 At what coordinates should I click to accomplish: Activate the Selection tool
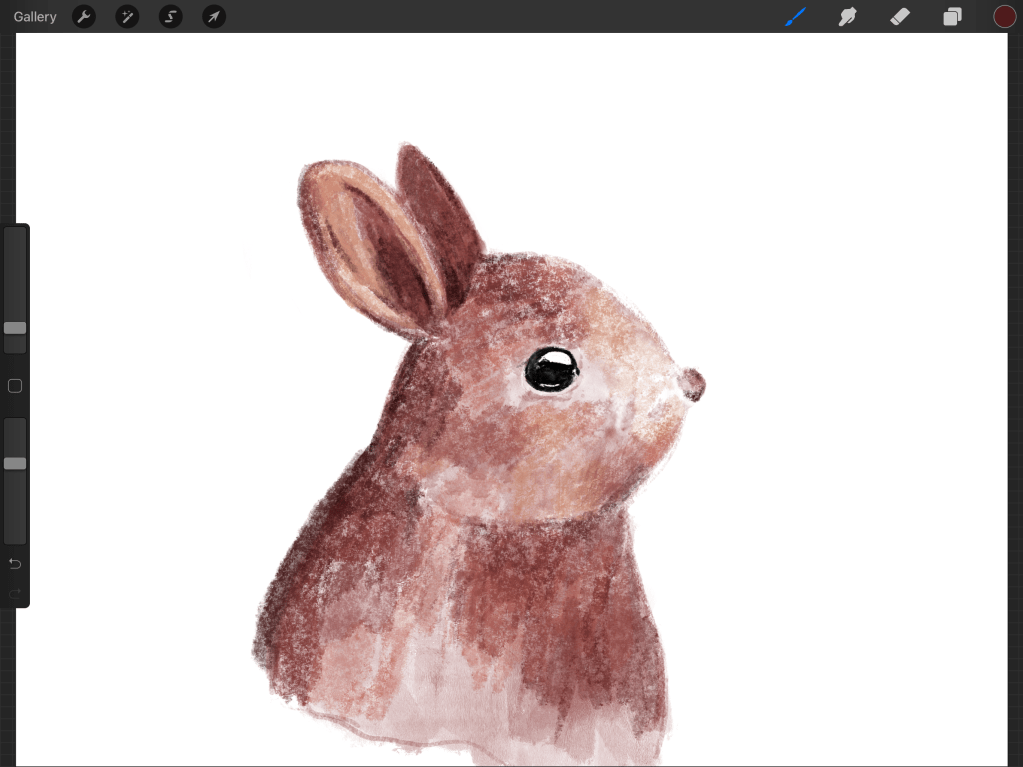(171, 17)
